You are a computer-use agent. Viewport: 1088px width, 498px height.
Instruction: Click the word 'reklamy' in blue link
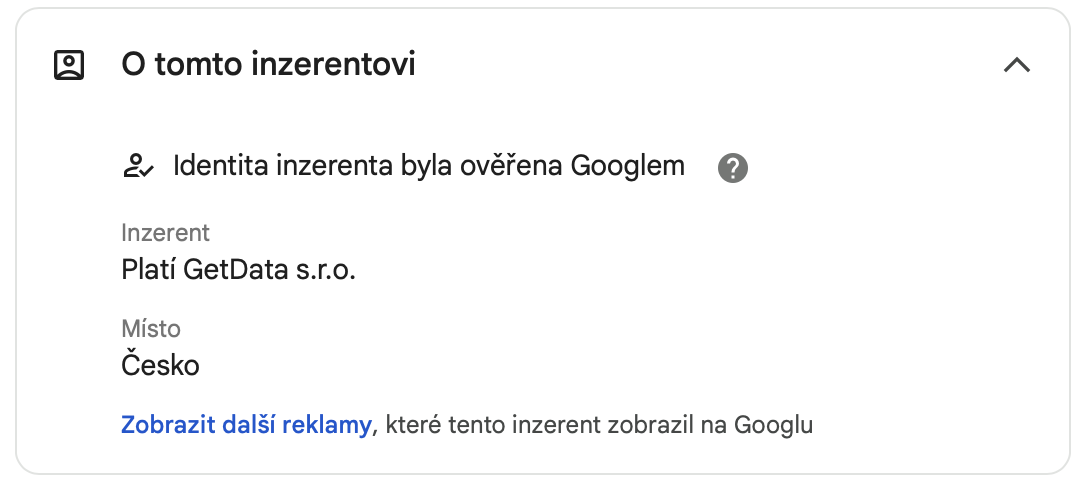coord(330,425)
